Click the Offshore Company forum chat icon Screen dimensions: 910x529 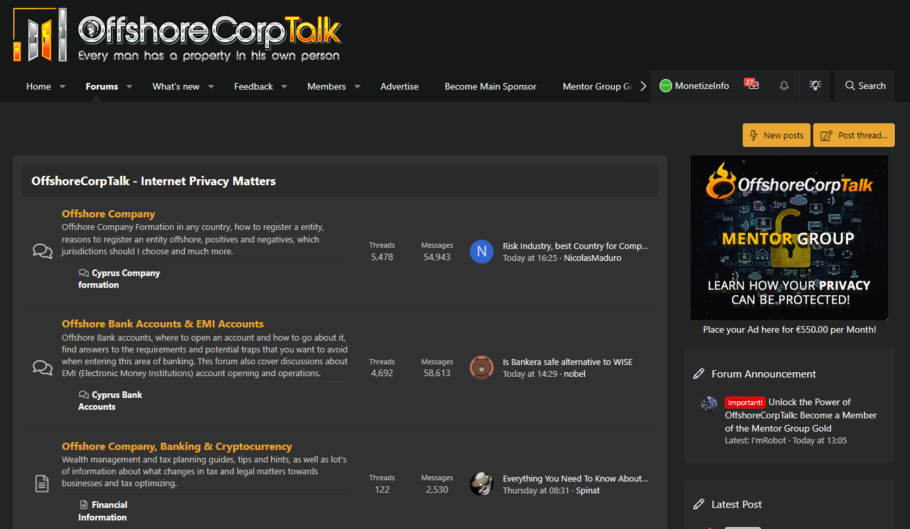(x=42, y=251)
